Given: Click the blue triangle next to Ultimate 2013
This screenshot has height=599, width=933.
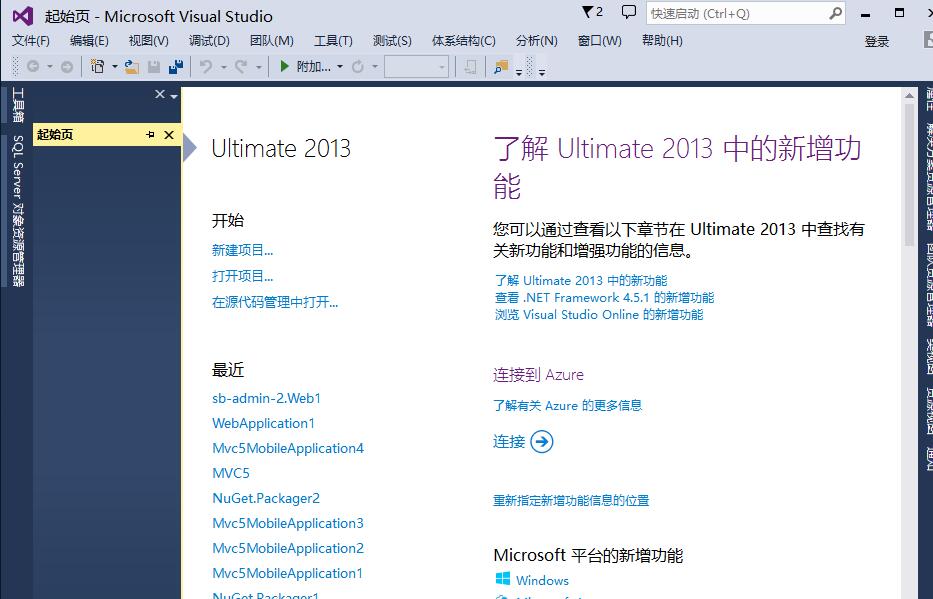Looking at the screenshot, I should [189, 148].
